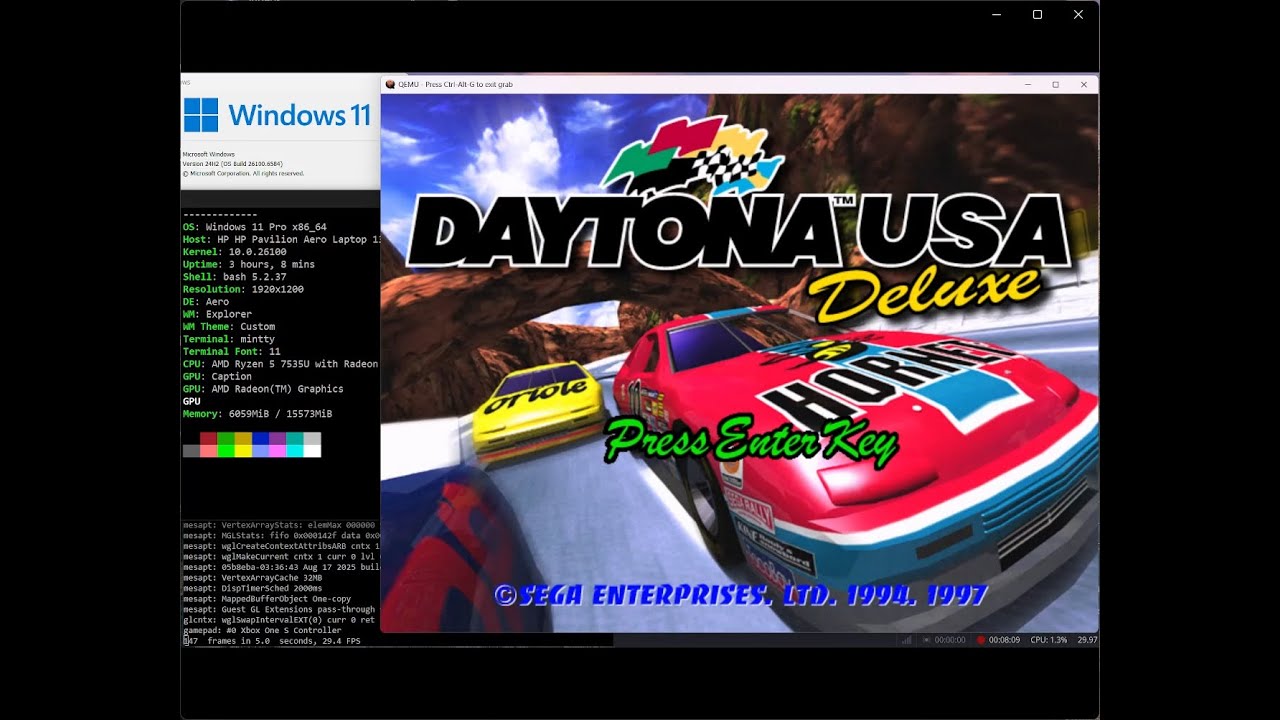1280x720 pixels.
Task: Click the 'OS: Windows 11 Pro x86_64' line
Action: pyautogui.click(x=255, y=227)
